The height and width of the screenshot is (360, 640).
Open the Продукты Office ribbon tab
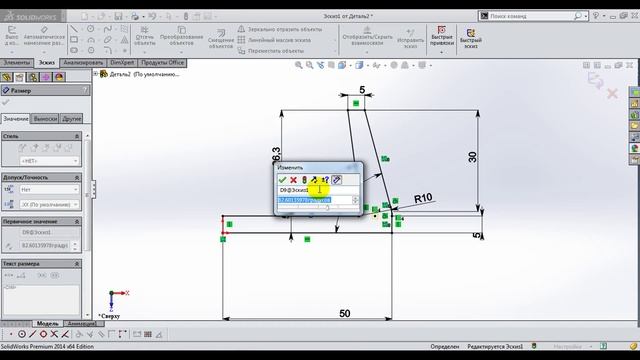(x=162, y=63)
